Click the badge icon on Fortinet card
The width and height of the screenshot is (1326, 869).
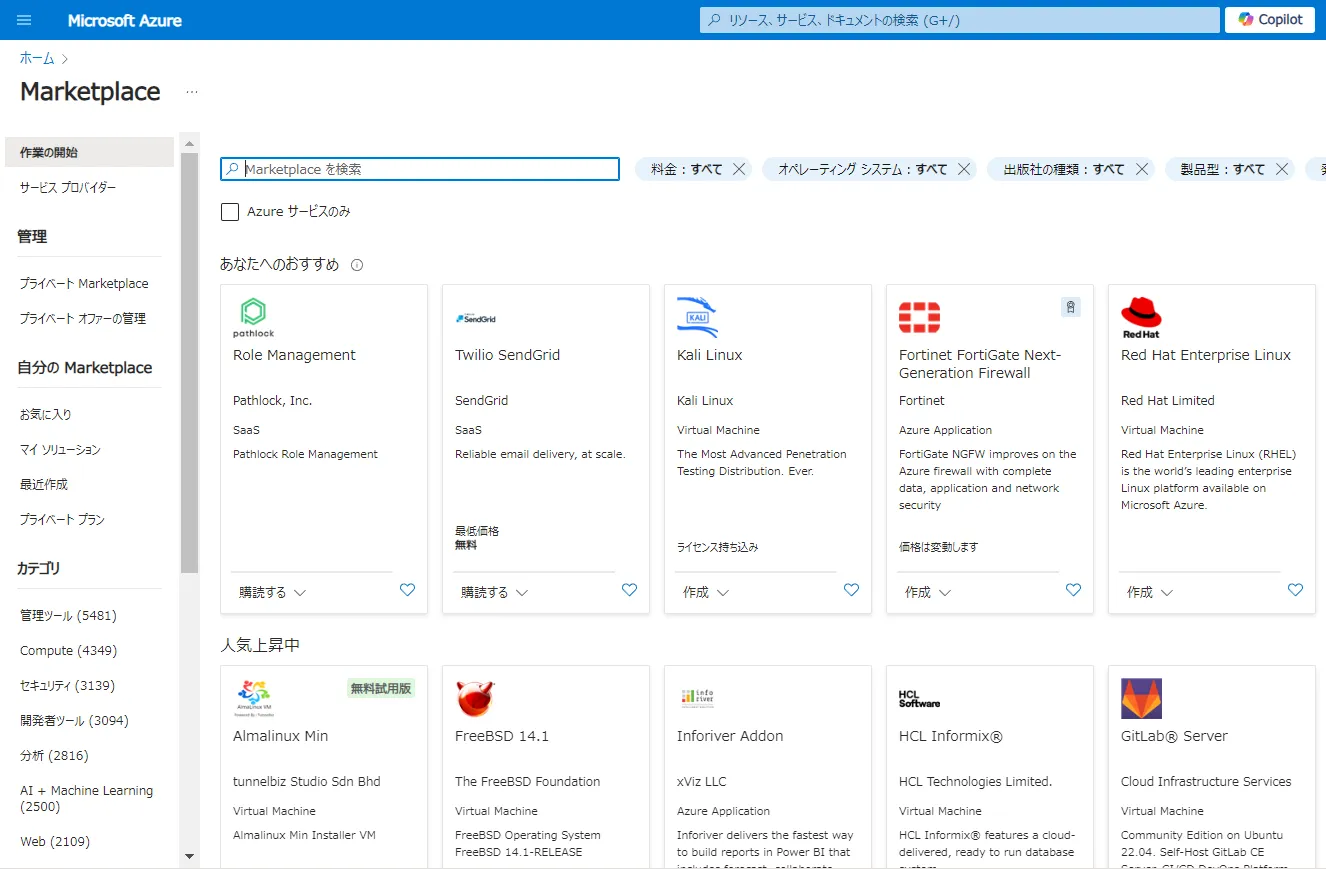[1070, 307]
